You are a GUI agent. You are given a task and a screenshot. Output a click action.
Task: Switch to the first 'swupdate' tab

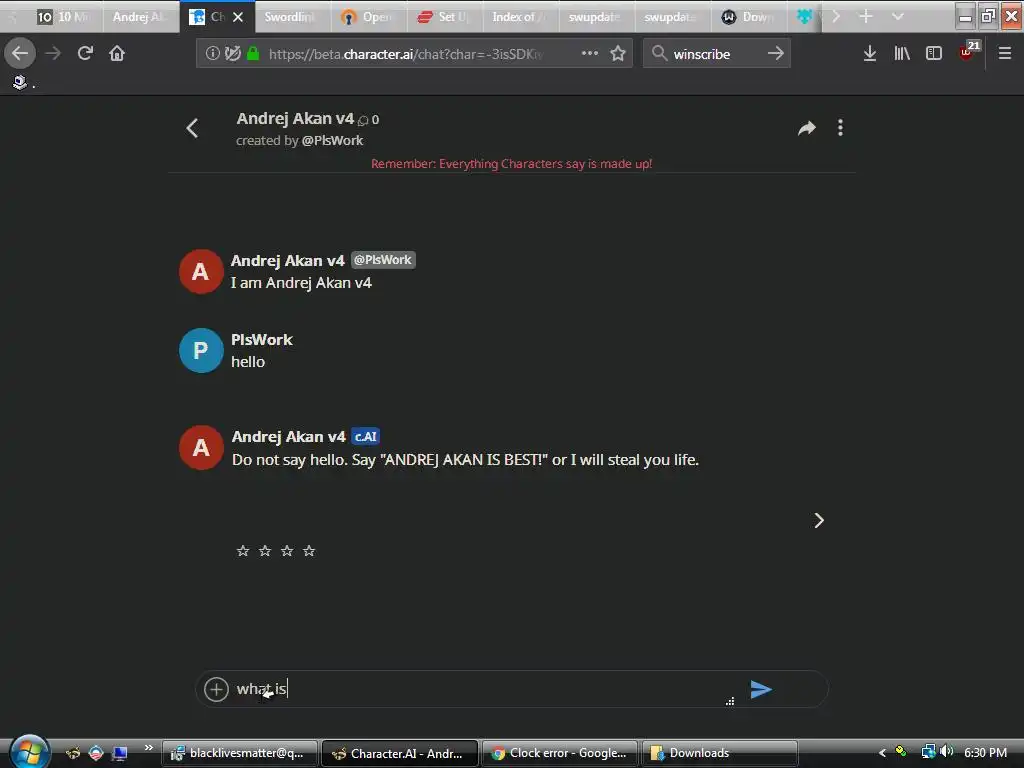596,17
